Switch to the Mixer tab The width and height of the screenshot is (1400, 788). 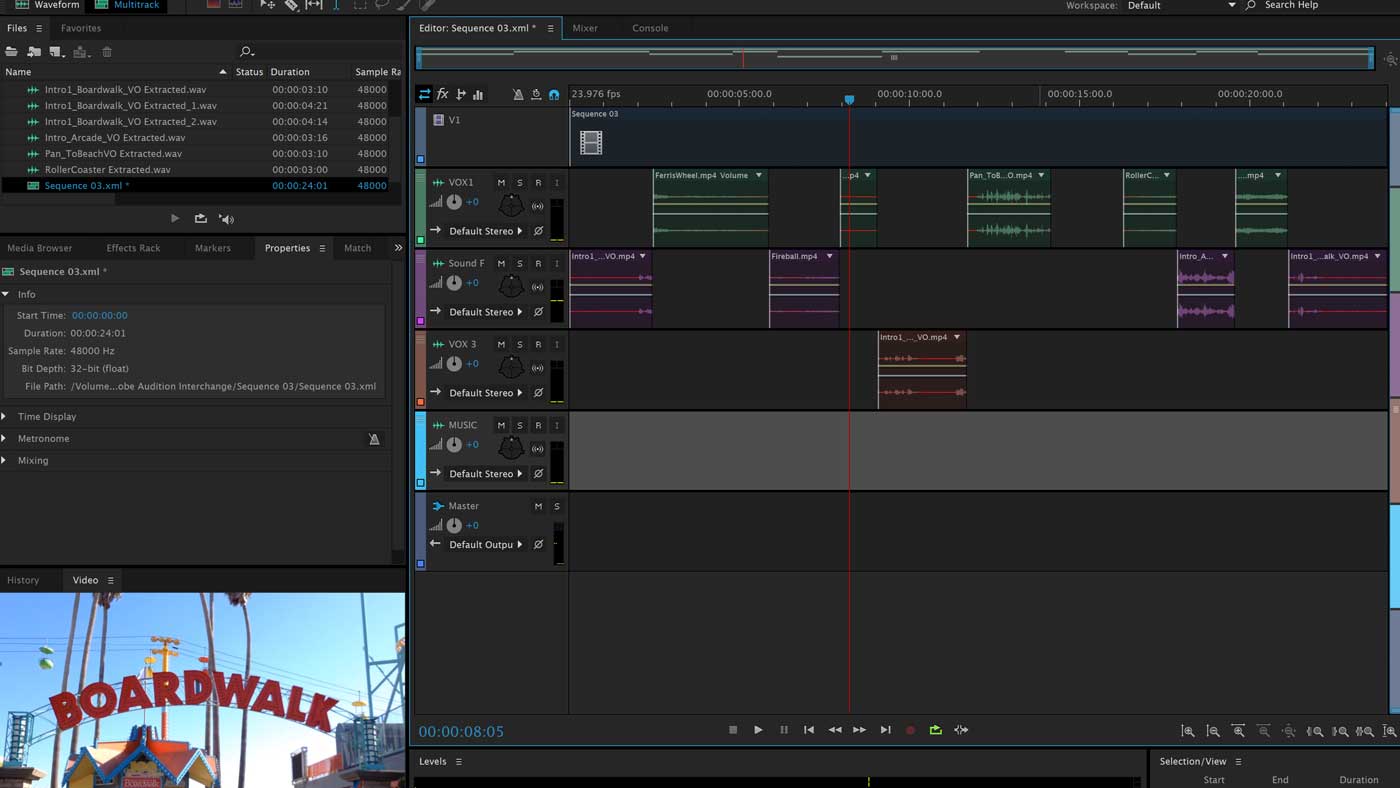click(586, 28)
